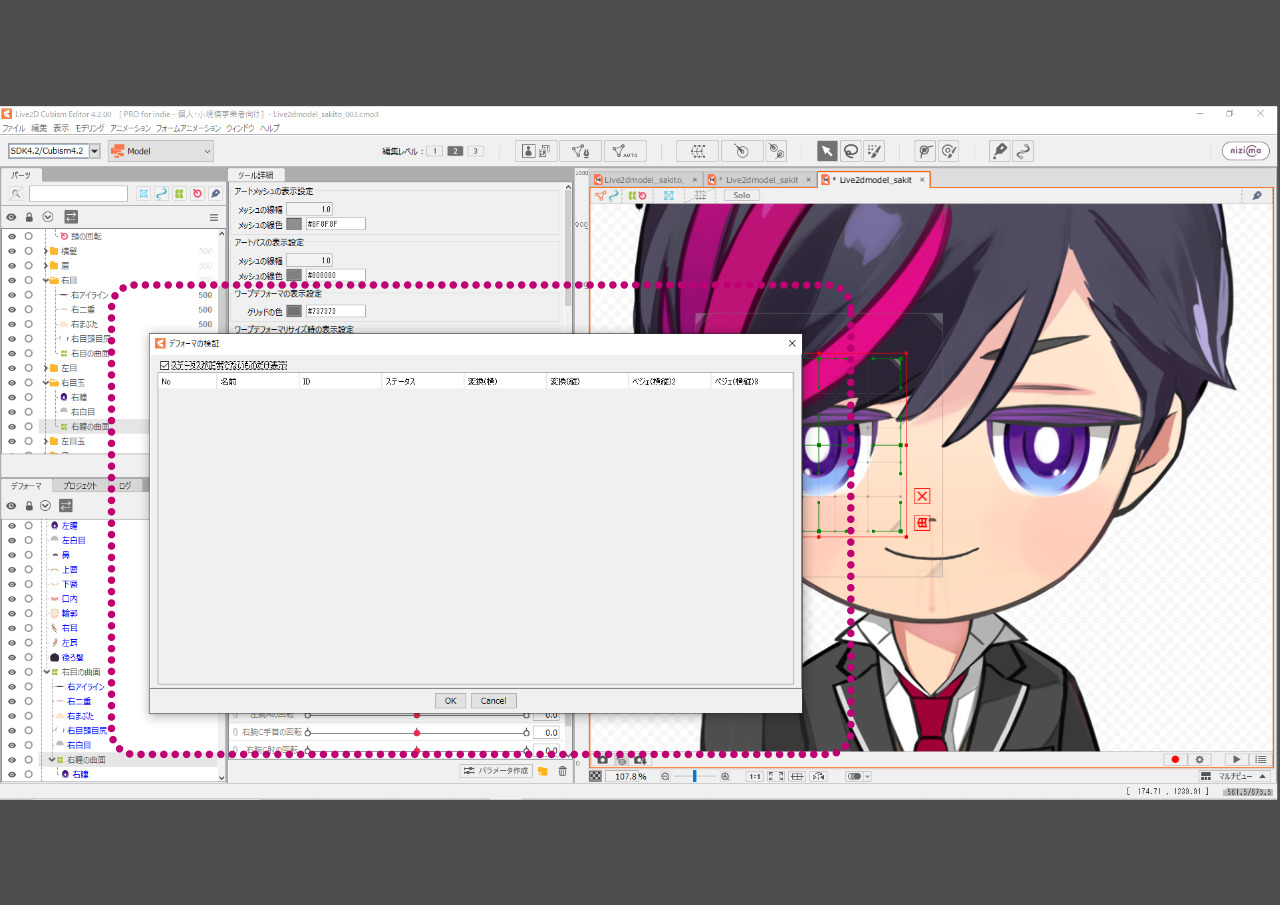1280x905 pixels.
Task: Click the canvas zoom slider handle
Action: (x=694, y=776)
